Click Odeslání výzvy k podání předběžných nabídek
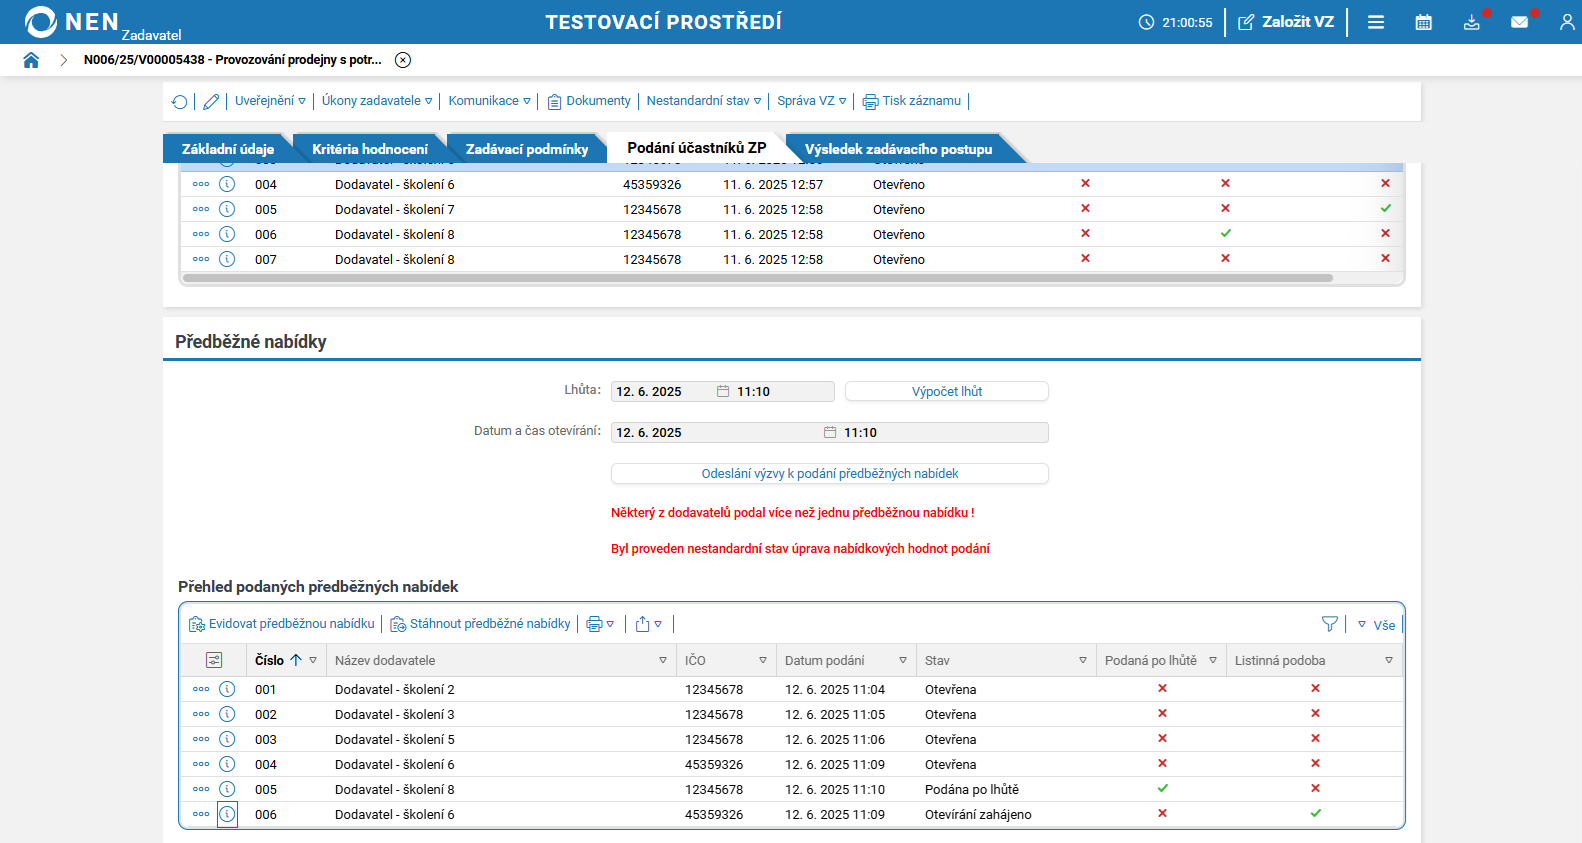 [830, 474]
